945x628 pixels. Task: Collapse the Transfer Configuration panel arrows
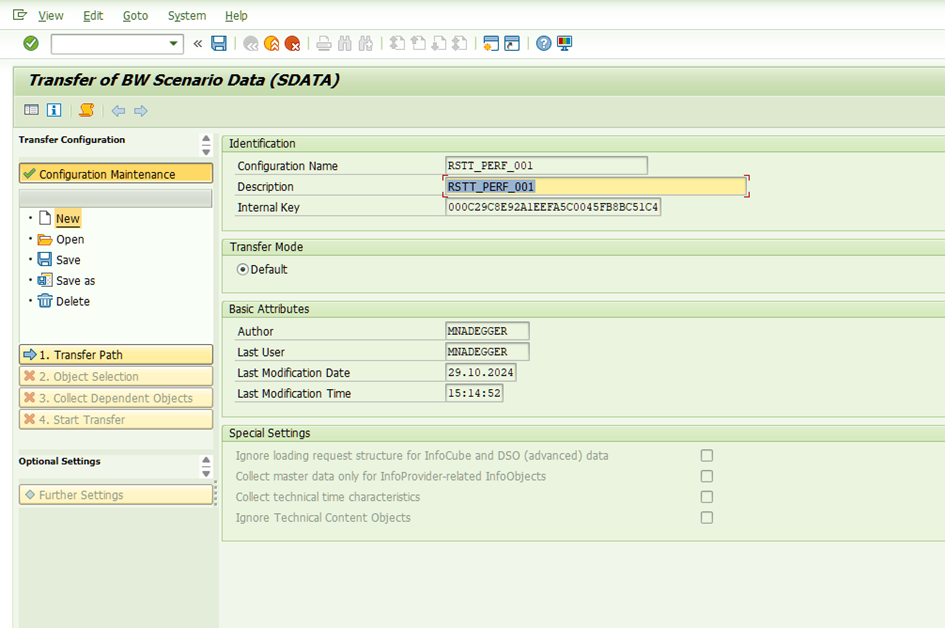(206, 145)
